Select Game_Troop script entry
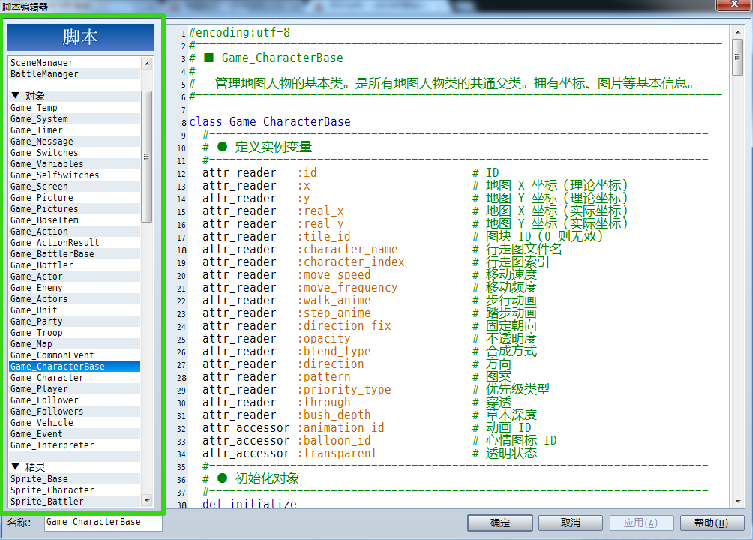753x540 pixels. click(74, 332)
